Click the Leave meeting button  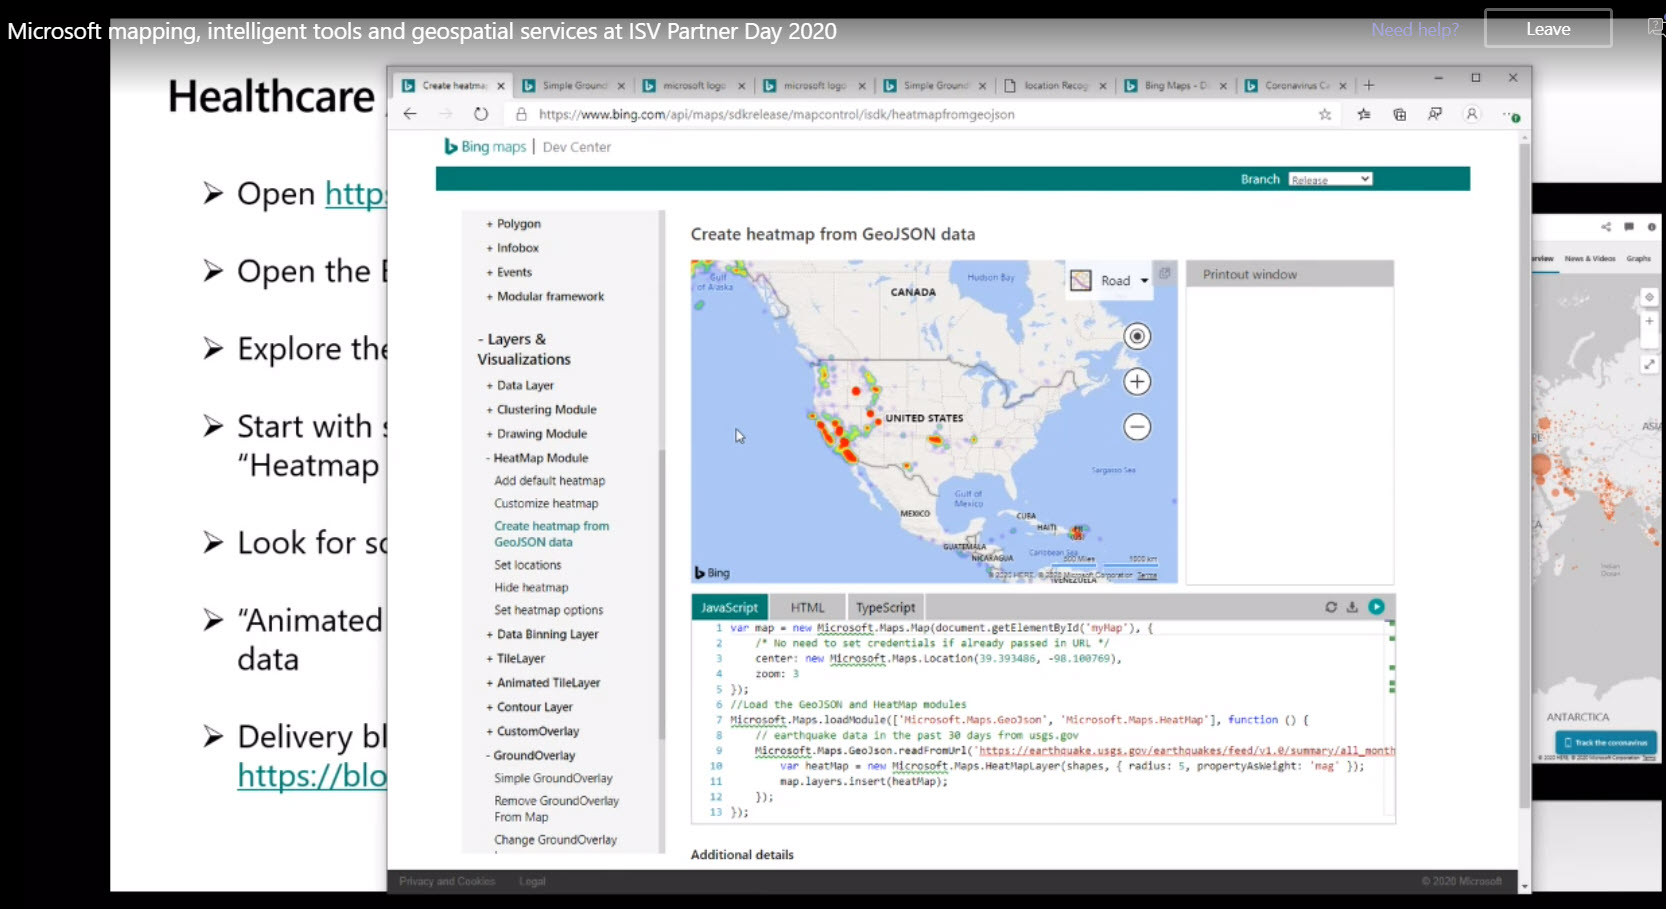(1548, 29)
